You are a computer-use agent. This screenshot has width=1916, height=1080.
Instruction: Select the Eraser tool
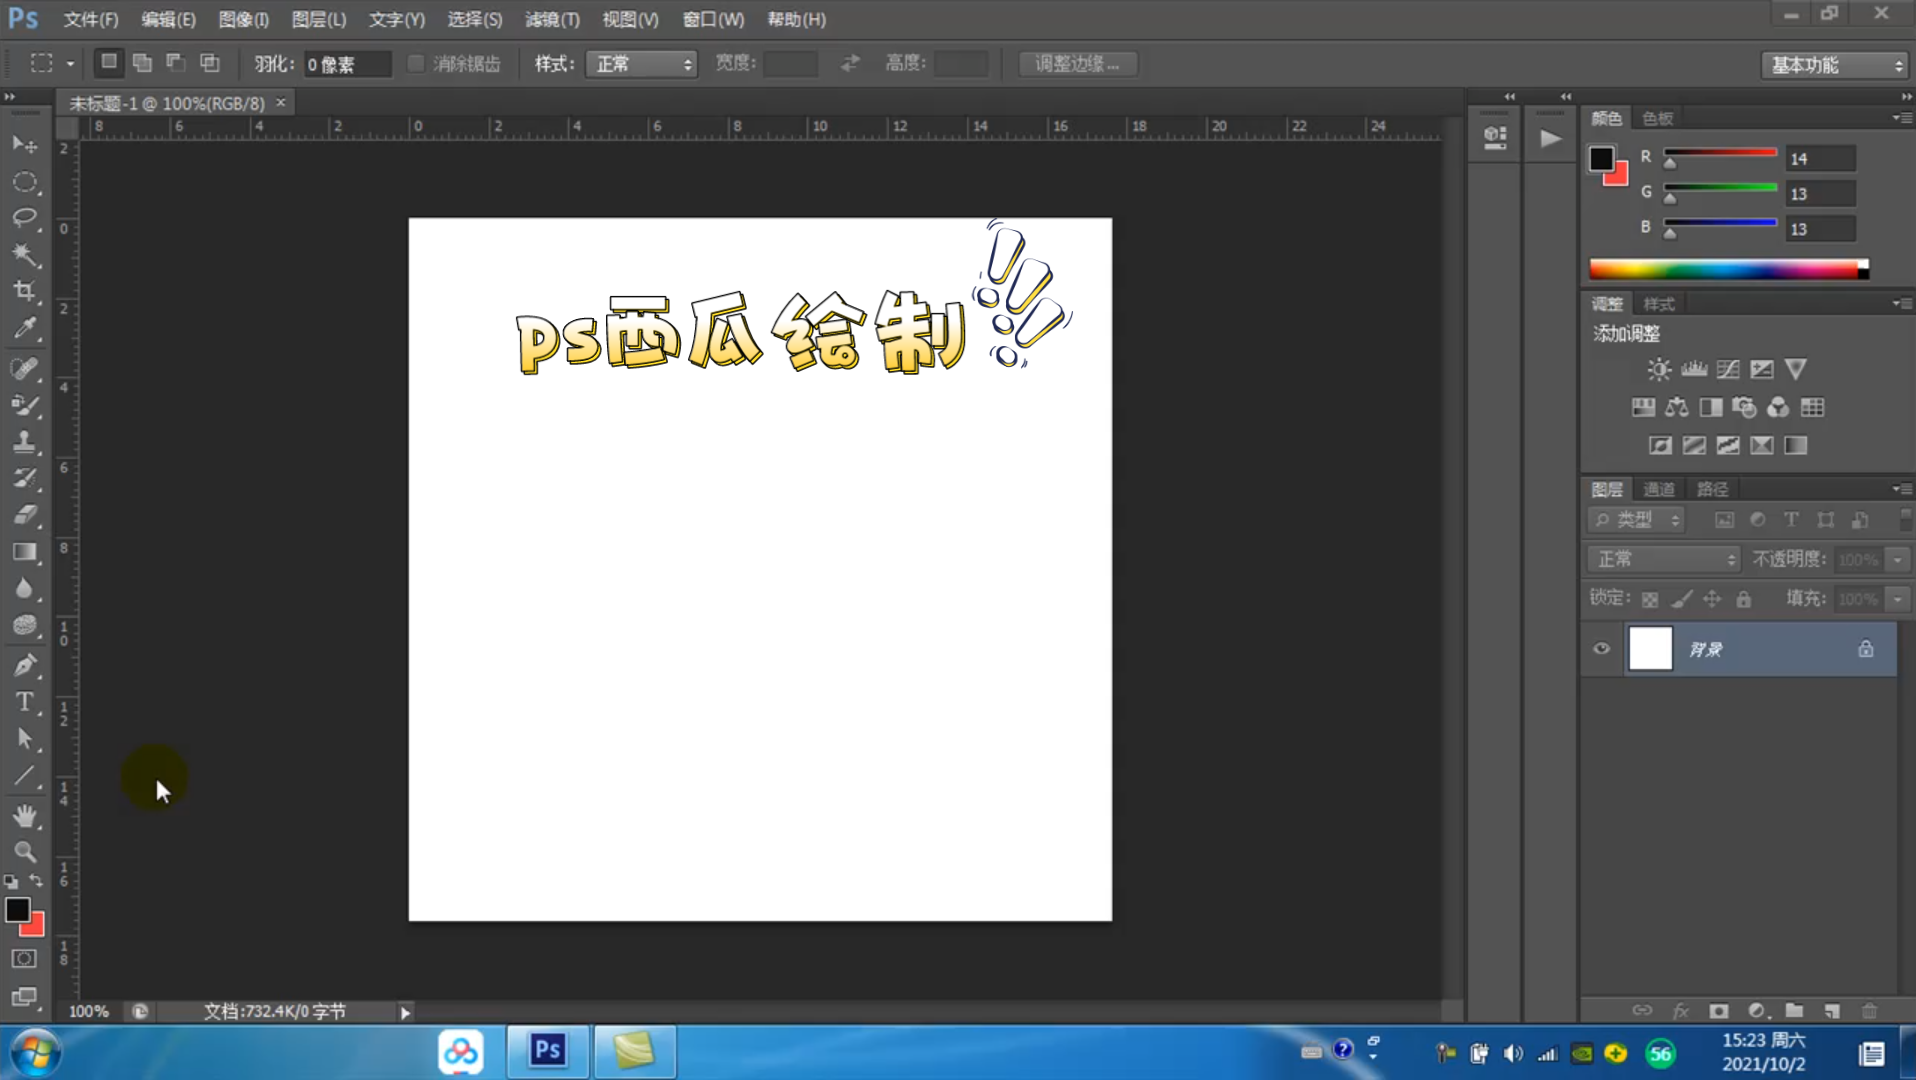pos(25,515)
